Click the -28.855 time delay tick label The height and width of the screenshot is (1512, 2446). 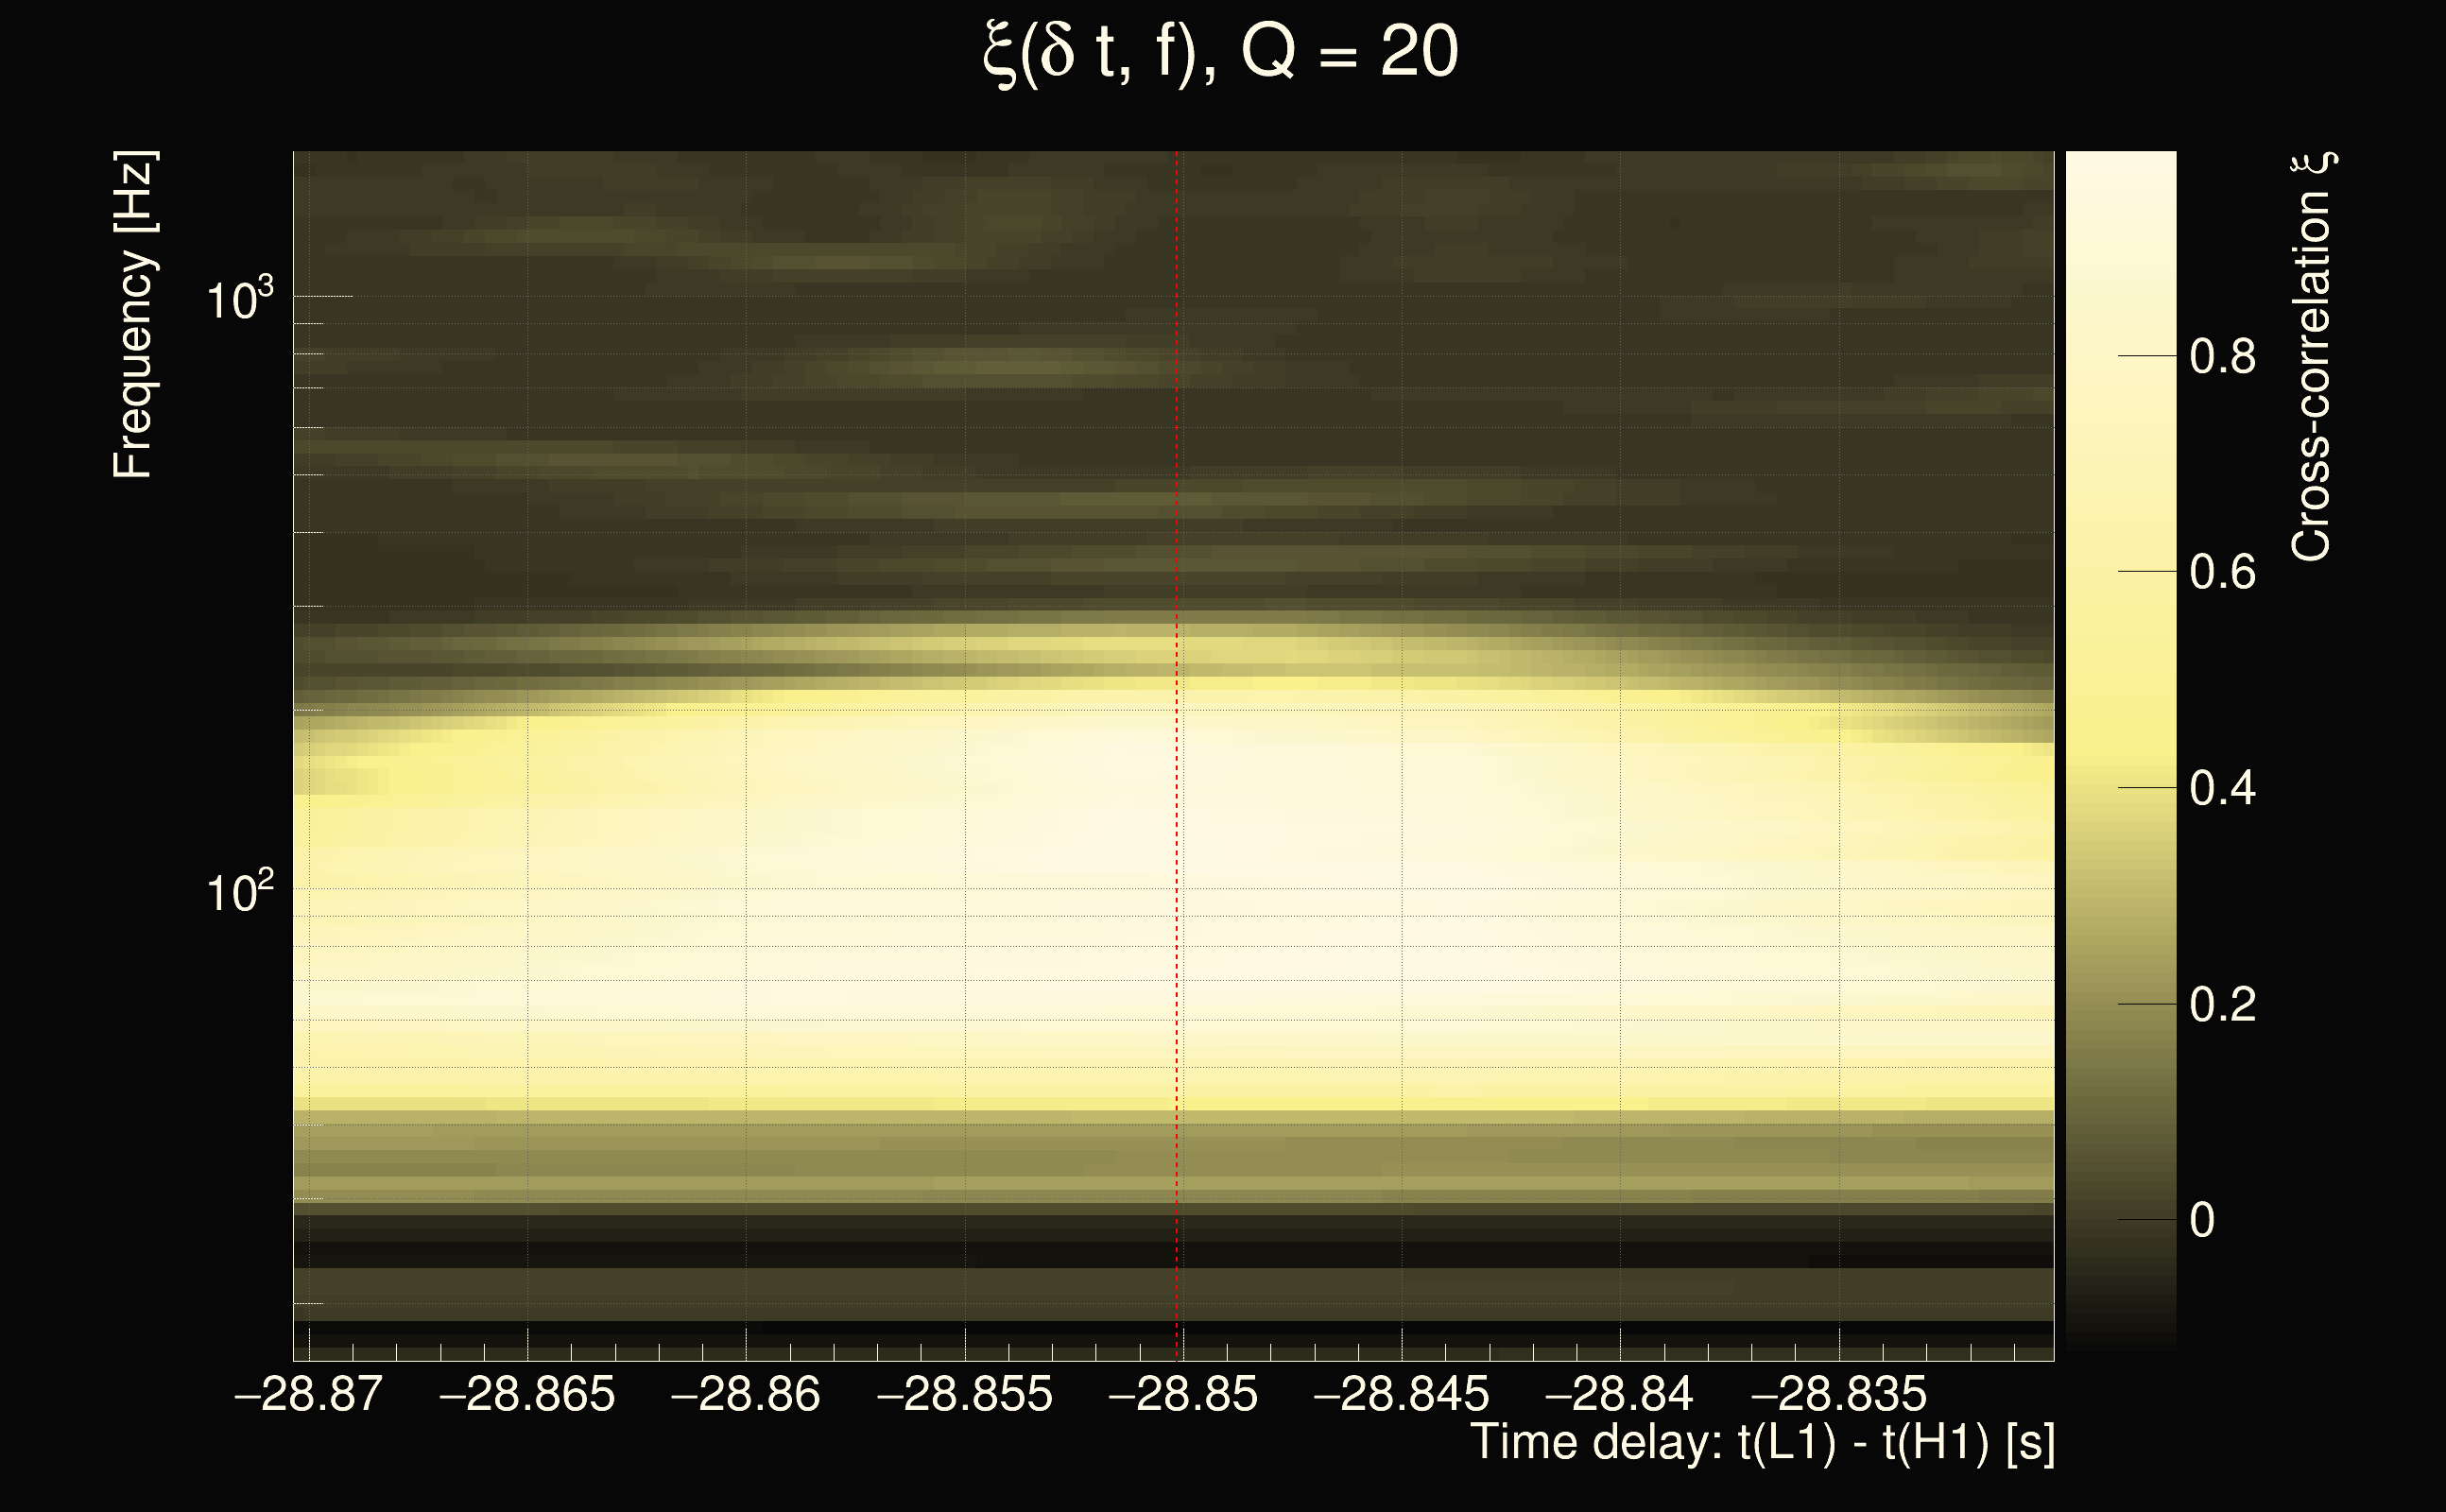coord(964,1393)
